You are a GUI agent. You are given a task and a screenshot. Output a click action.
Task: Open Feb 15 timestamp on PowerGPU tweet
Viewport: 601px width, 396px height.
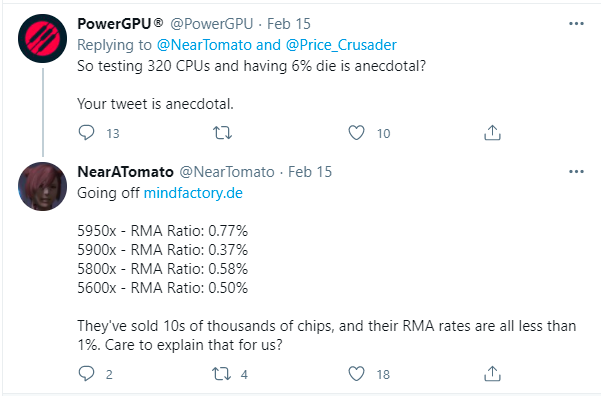point(289,24)
